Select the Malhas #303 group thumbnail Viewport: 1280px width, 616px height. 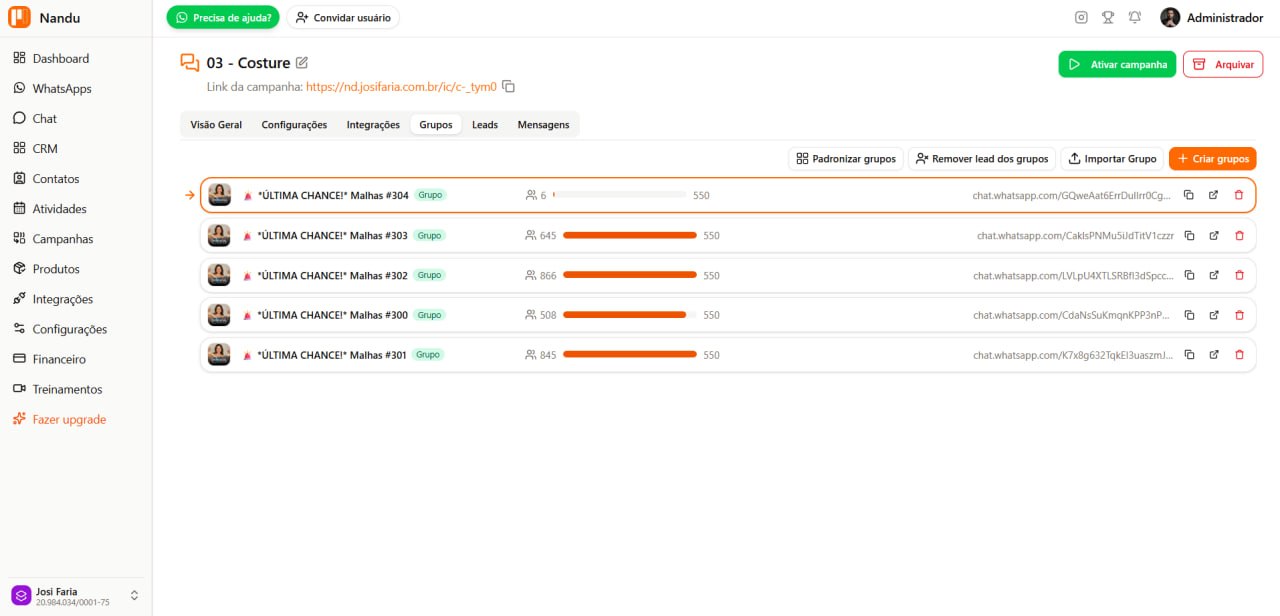coord(219,235)
